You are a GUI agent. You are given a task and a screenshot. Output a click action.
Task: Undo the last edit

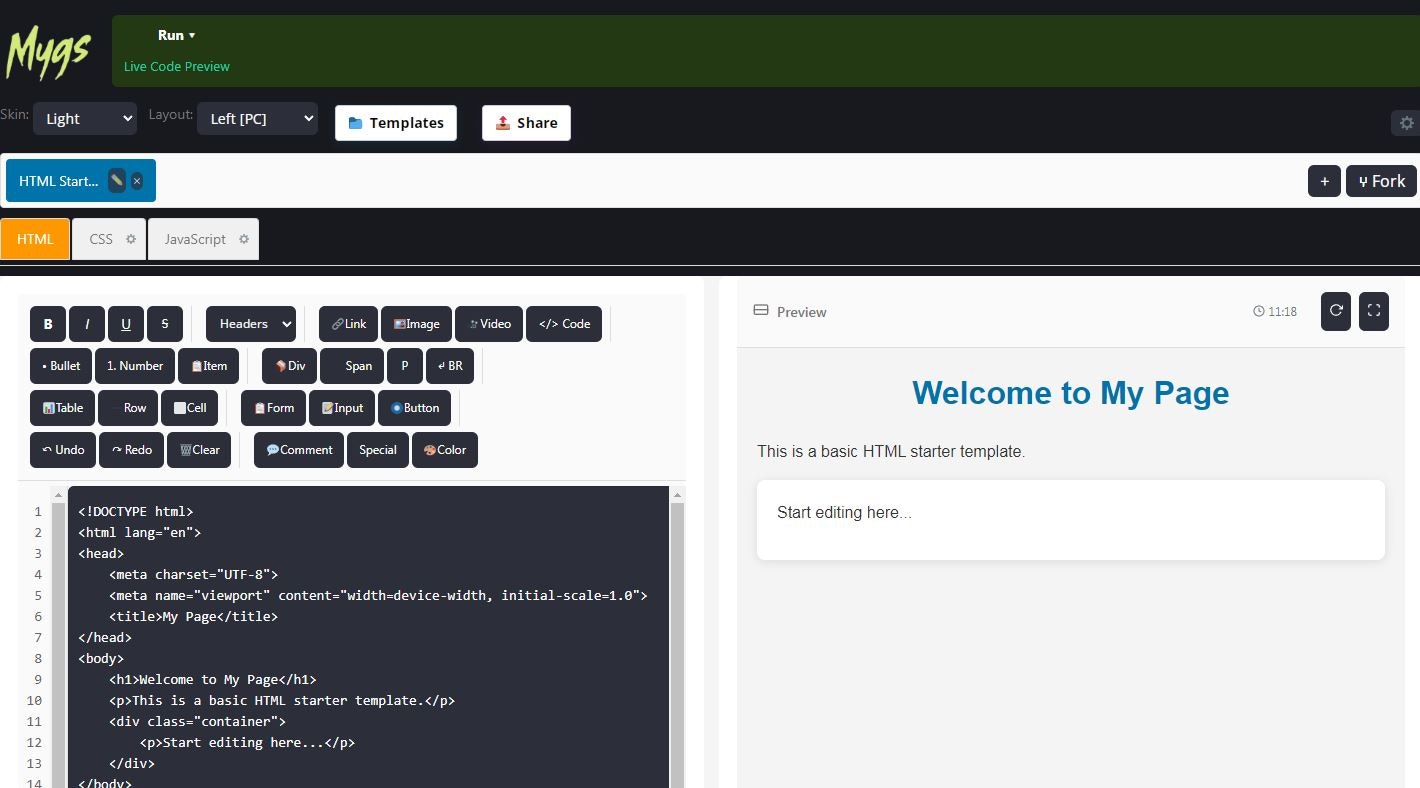coord(63,450)
